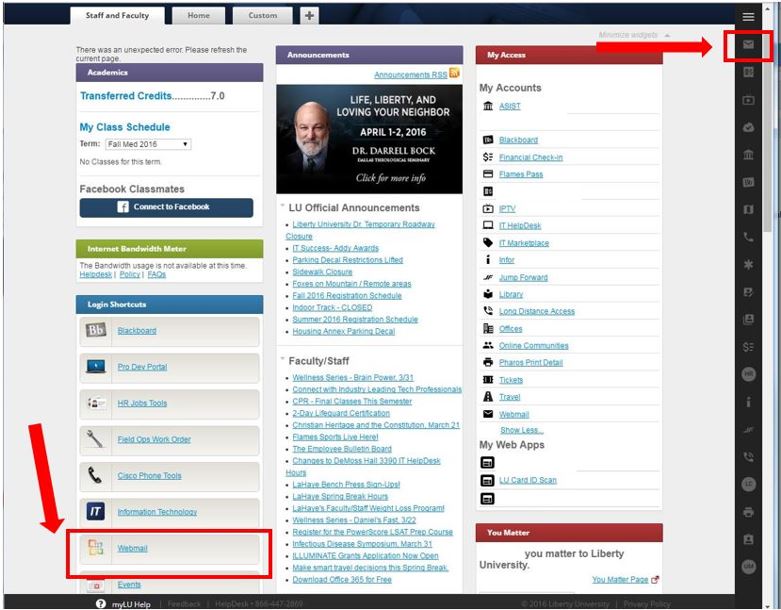Click the myLU Help question mark icon
The width and height of the screenshot is (781, 610).
click(x=101, y=604)
